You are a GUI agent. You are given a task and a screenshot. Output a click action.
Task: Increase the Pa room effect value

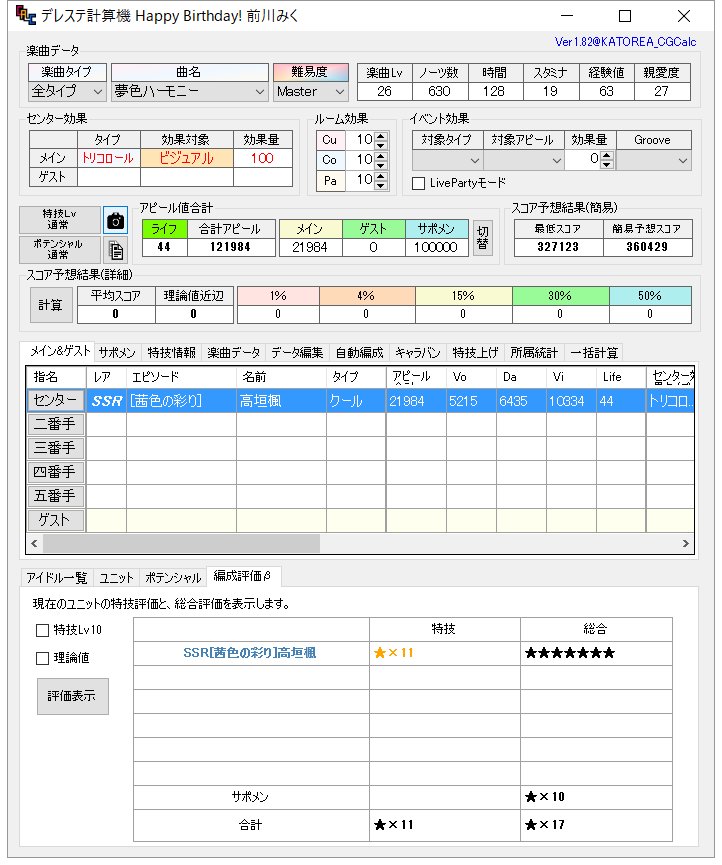click(x=381, y=176)
